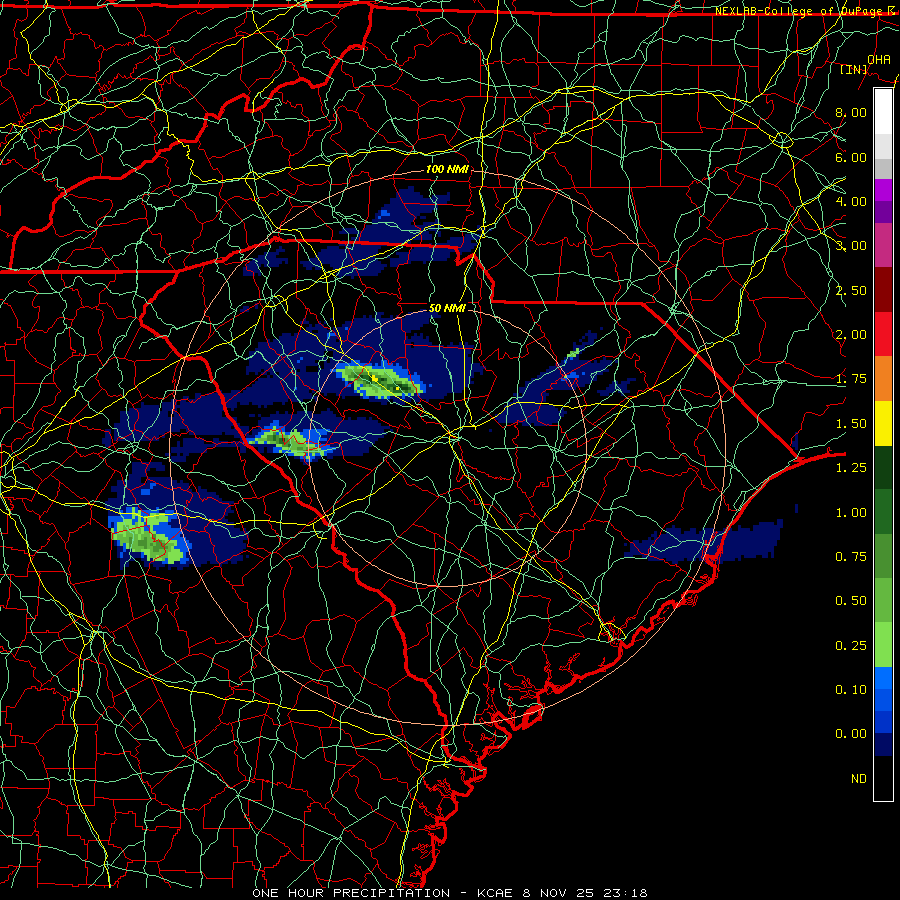Click the 0.50 legend value
900x900 pixels.
pos(851,601)
